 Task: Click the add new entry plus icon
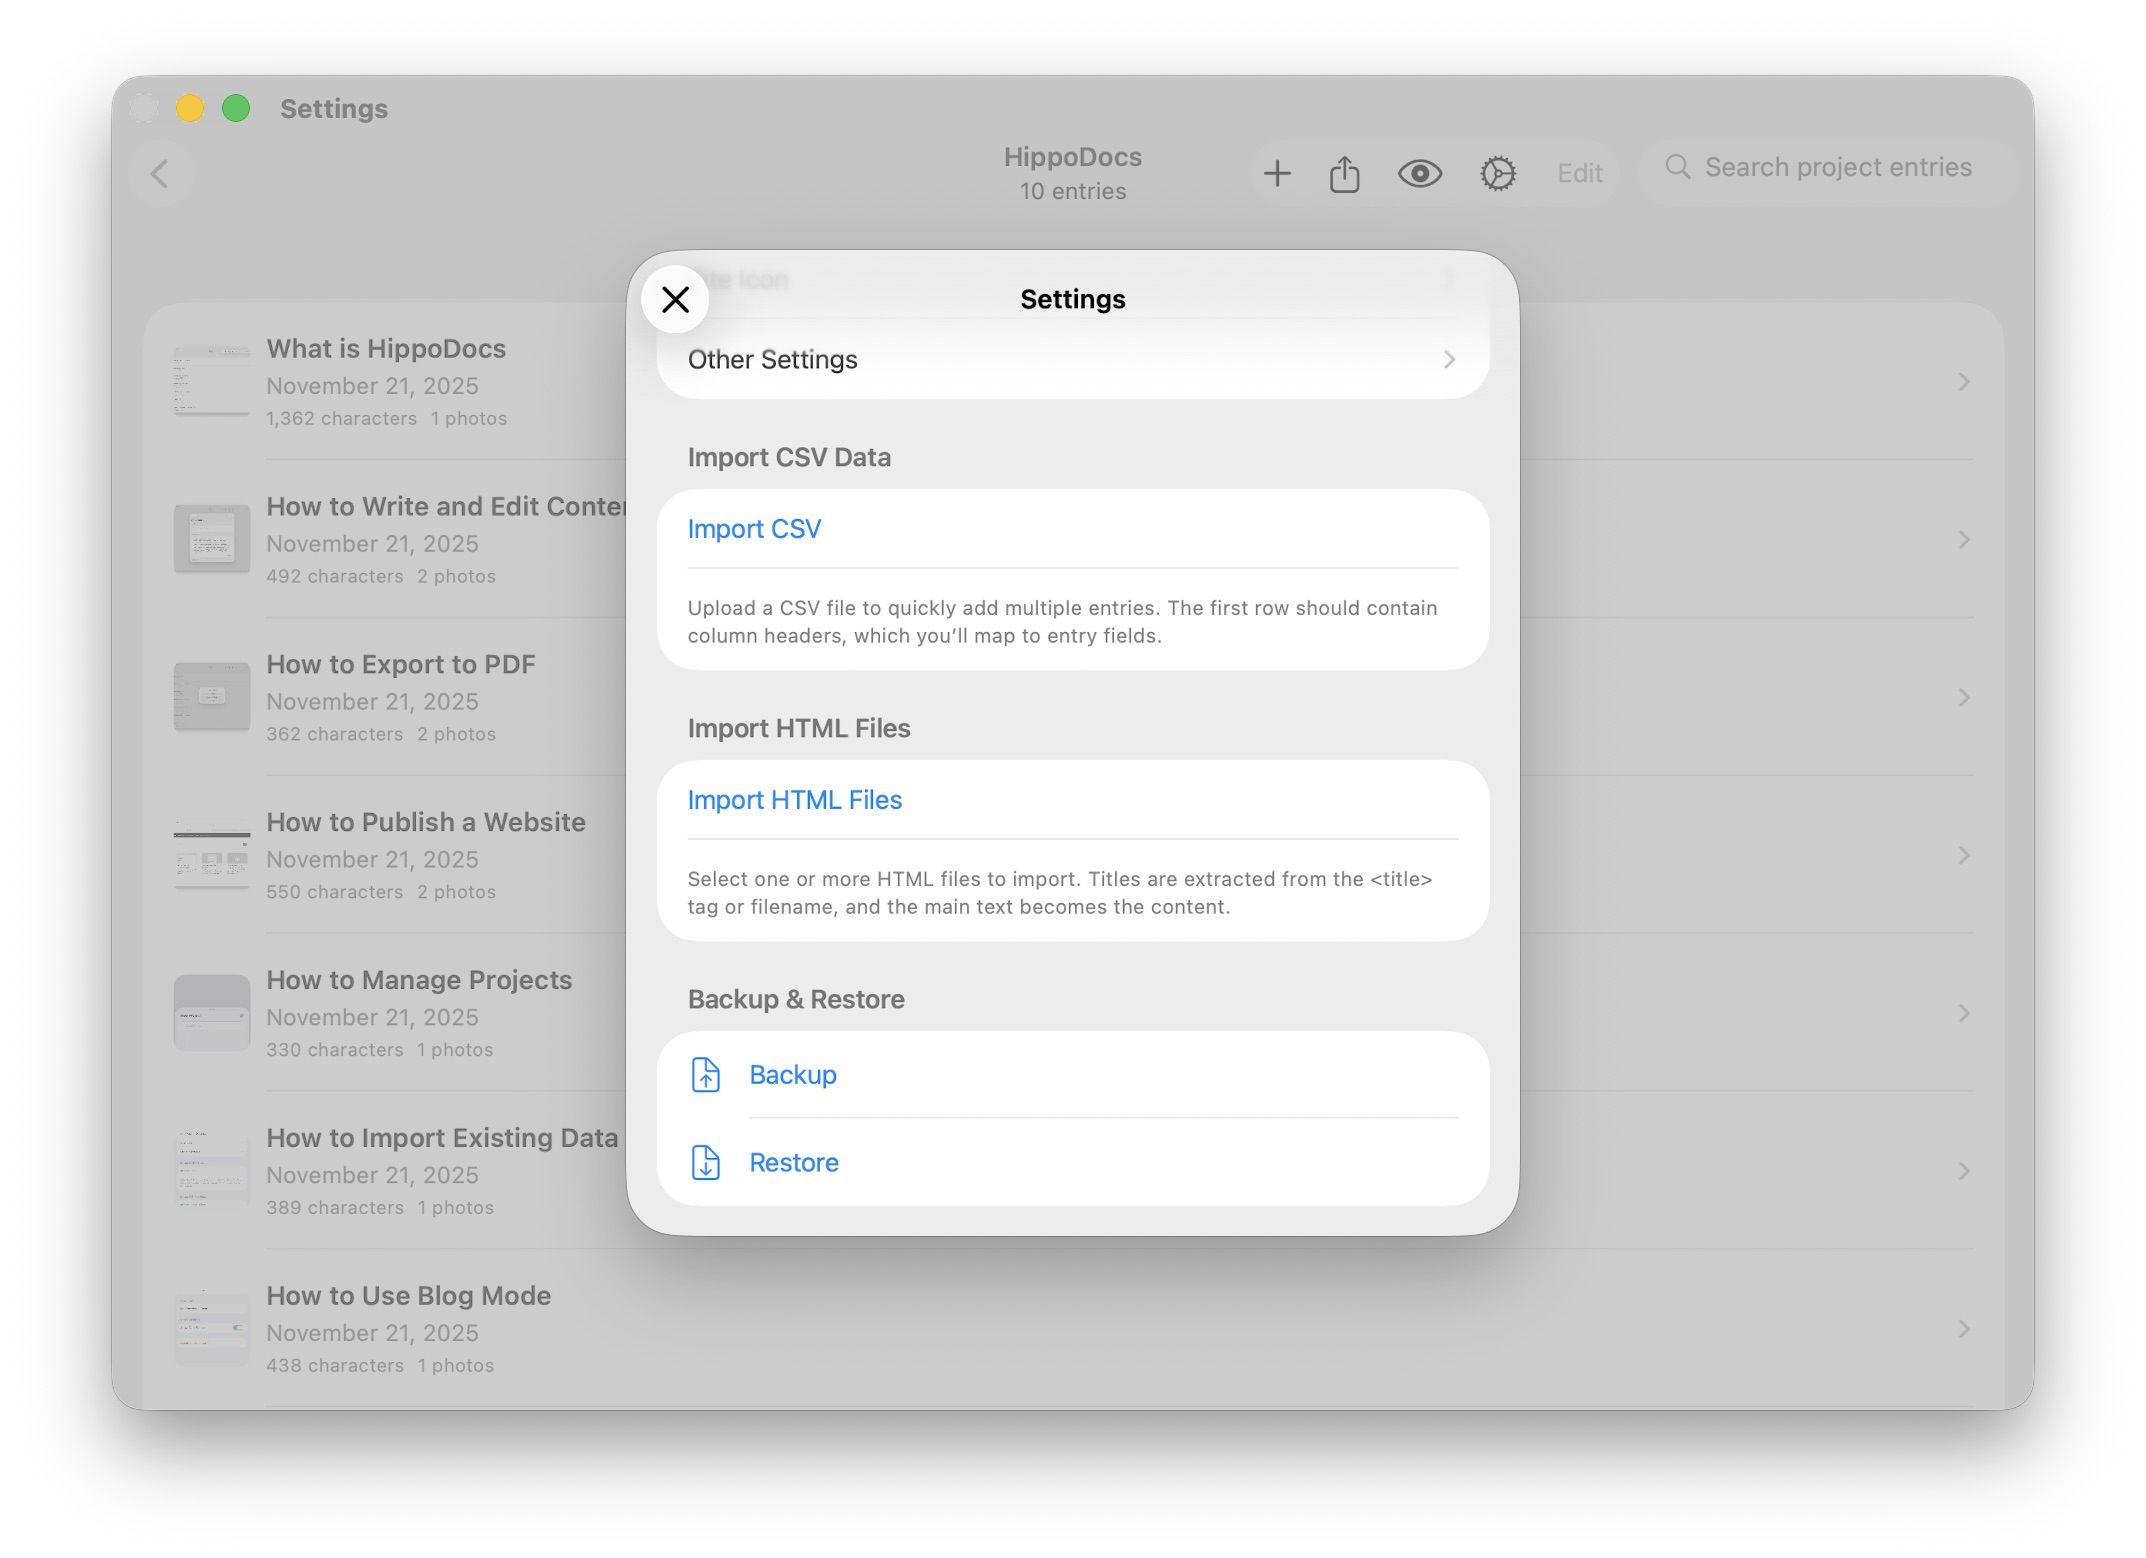pyautogui.click(x=1277, y=173)
